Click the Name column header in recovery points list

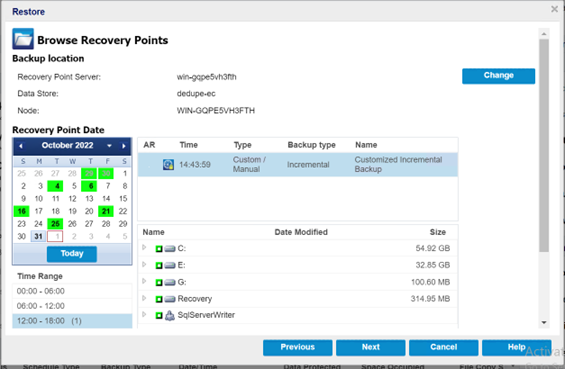click(x=366, y=145)
